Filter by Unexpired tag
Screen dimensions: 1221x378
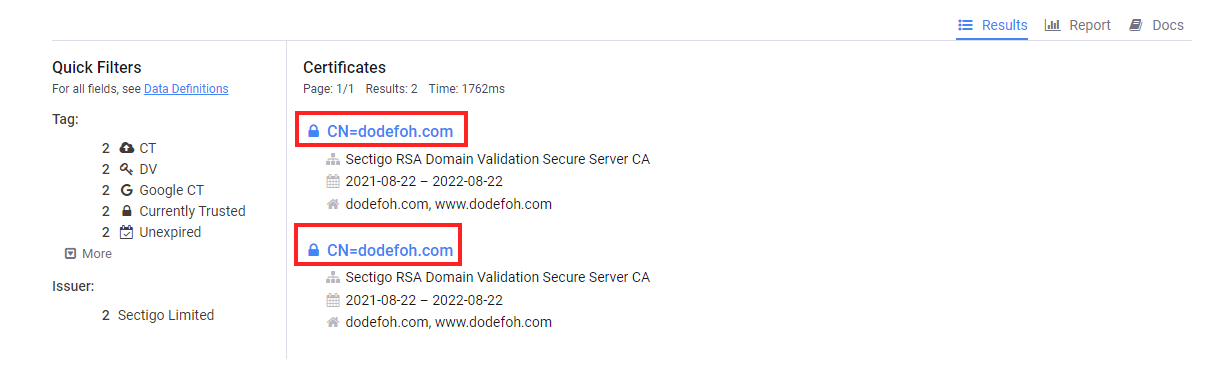point(170,232)
